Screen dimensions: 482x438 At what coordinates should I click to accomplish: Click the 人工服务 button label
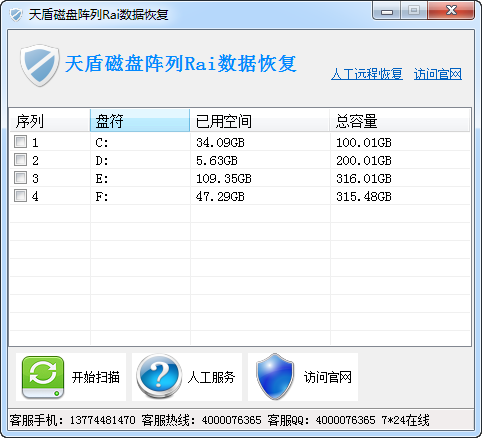211,377
